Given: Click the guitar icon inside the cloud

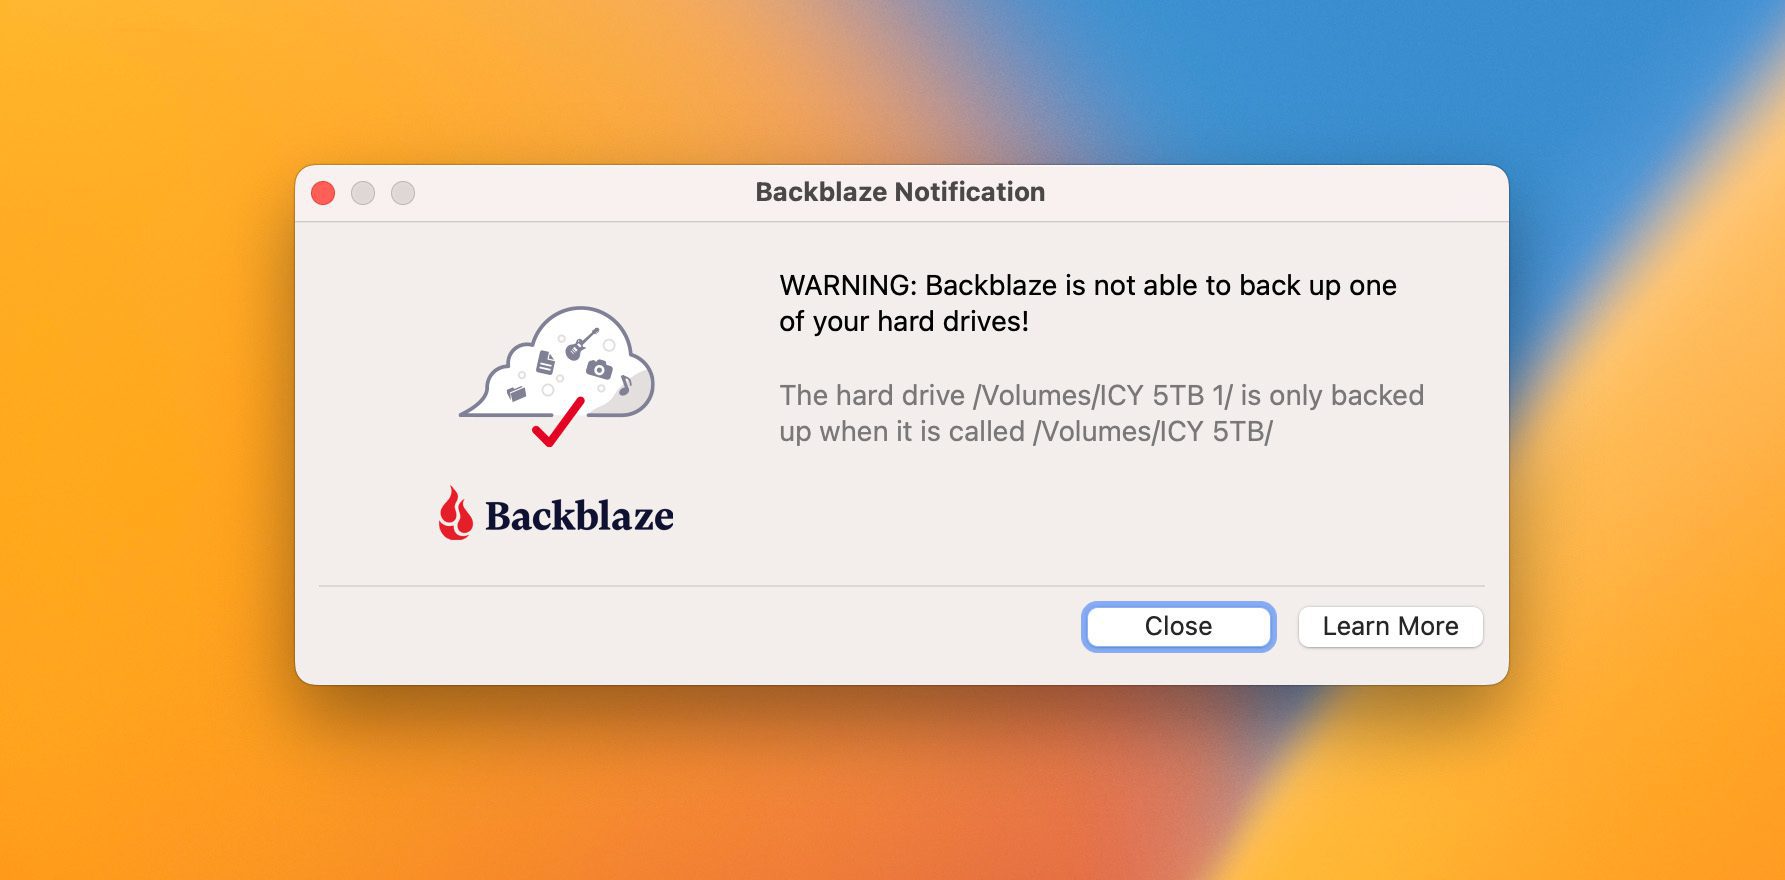Looking at the screenshot, I should (x=580, y=345).
